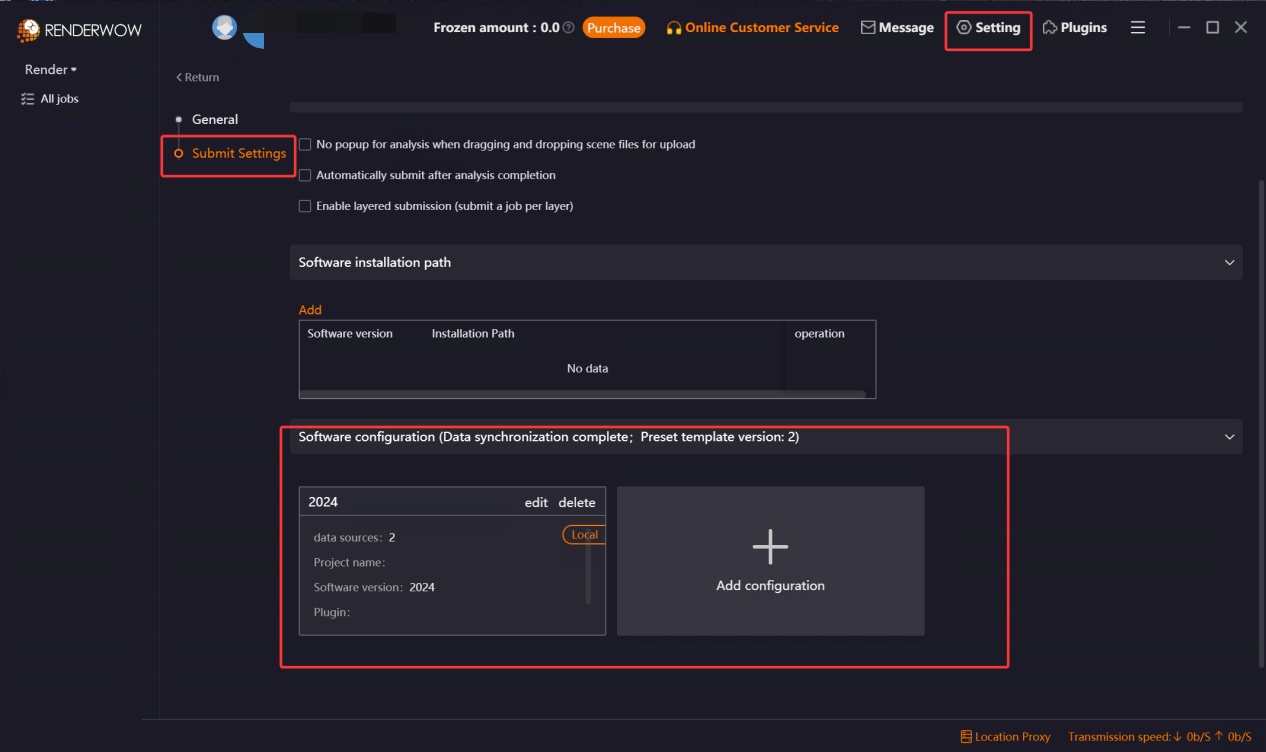The width and height of the screenshot is (1266, 752).
Task: Click the Local tag on 2024 card
Action: click(x=584, y=535)
